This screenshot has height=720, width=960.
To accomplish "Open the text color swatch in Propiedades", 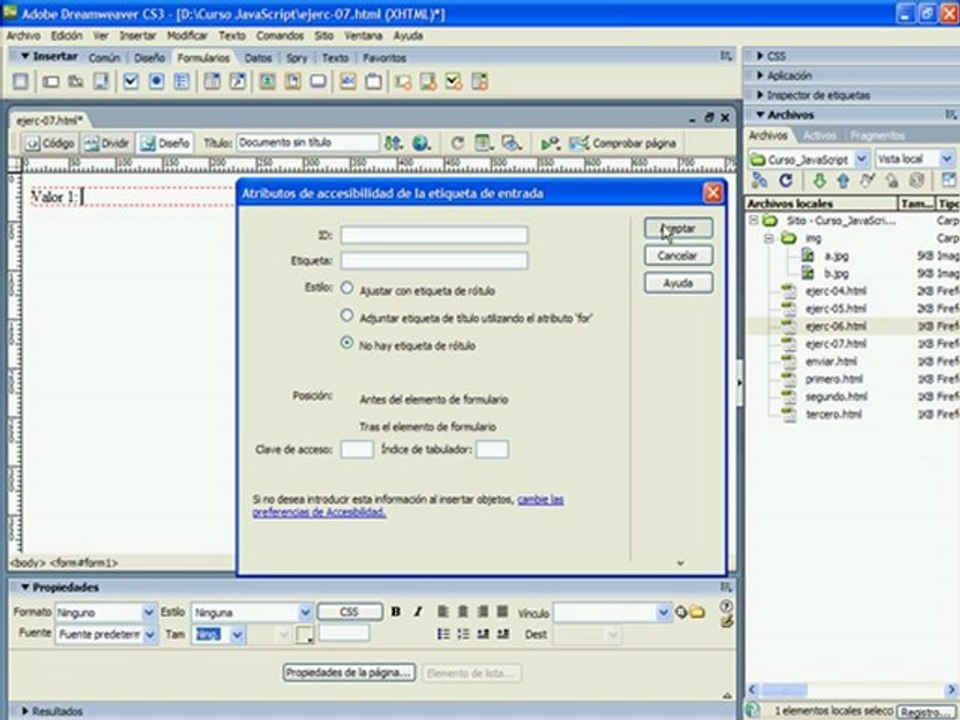I will (x=304, y=634).
